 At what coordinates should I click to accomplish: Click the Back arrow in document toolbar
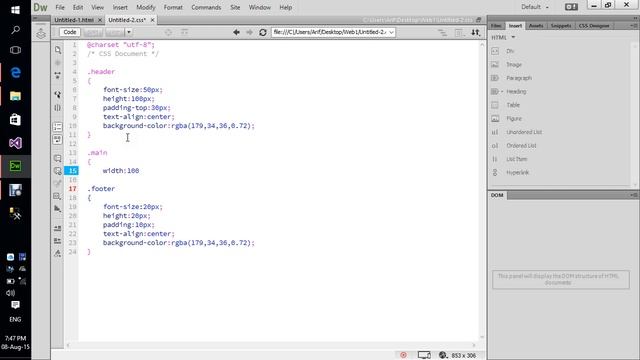coord(236,32)
